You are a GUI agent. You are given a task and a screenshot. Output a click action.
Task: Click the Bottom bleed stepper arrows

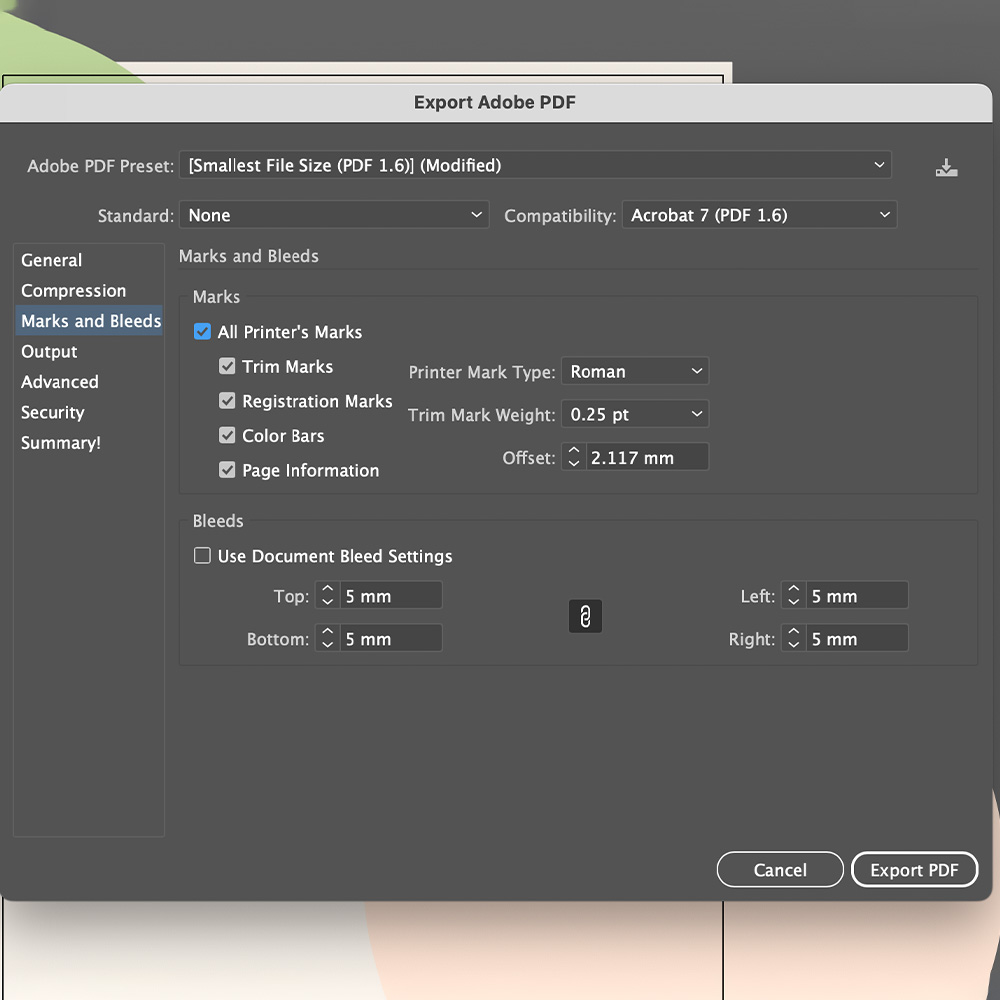(x=327, y=638)
